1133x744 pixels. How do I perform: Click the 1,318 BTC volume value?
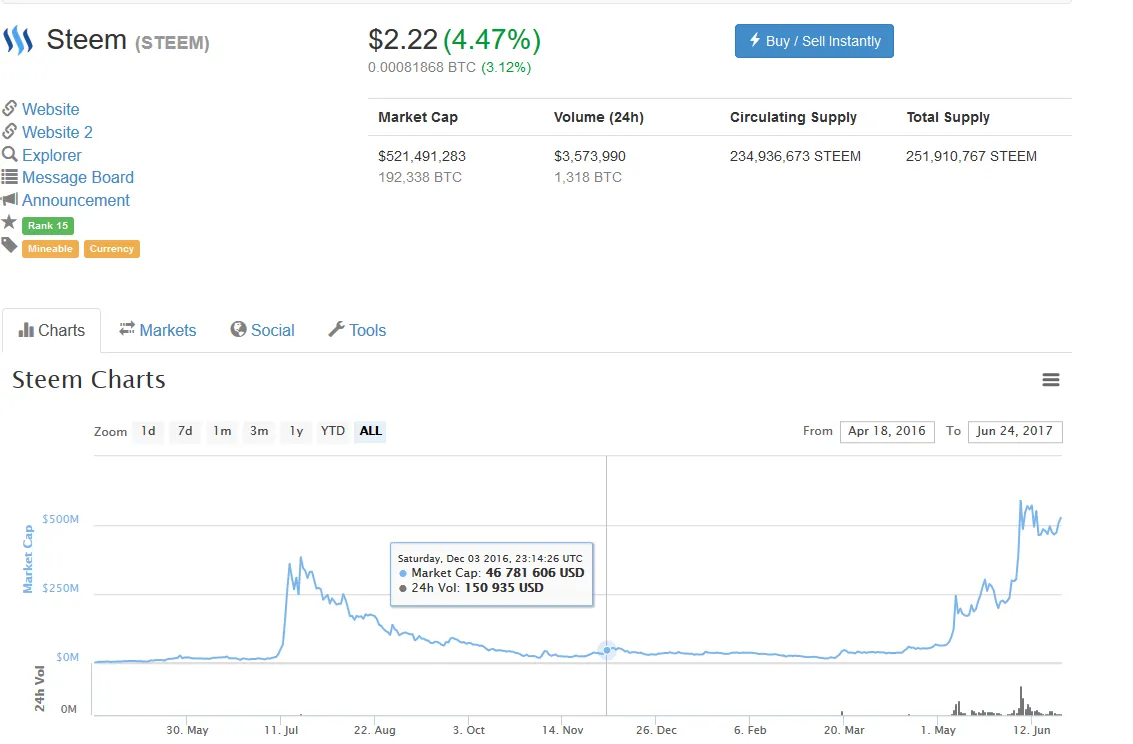coord(587,177)
